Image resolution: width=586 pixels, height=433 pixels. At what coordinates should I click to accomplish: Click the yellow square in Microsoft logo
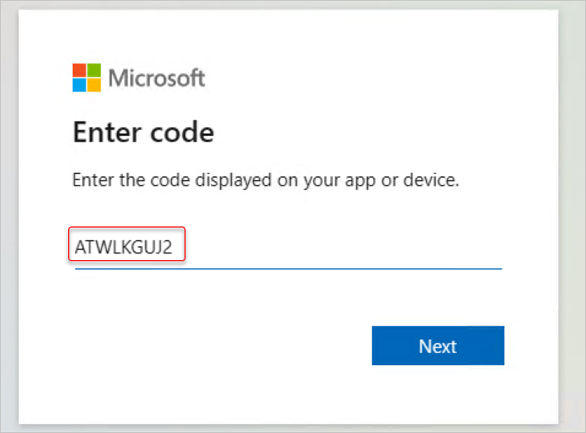pos(94,85)
